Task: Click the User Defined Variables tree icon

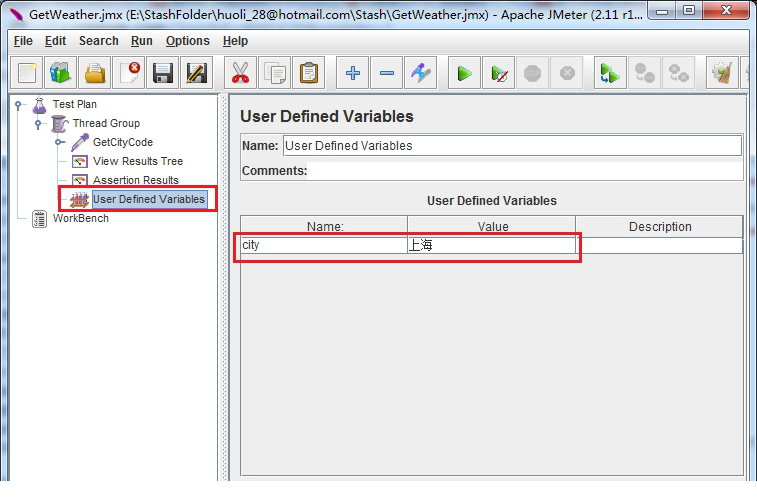Action: [80, 199]
